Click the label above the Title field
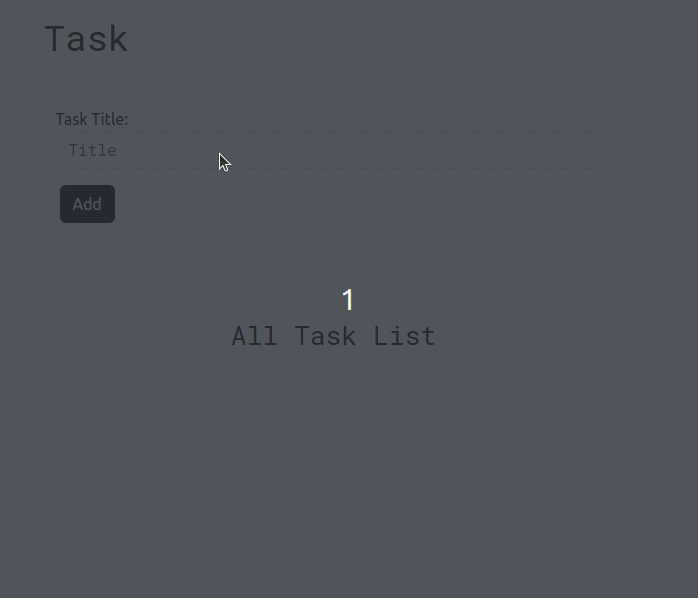The width and height of the screenshot is (698, 598). point(92,119)
